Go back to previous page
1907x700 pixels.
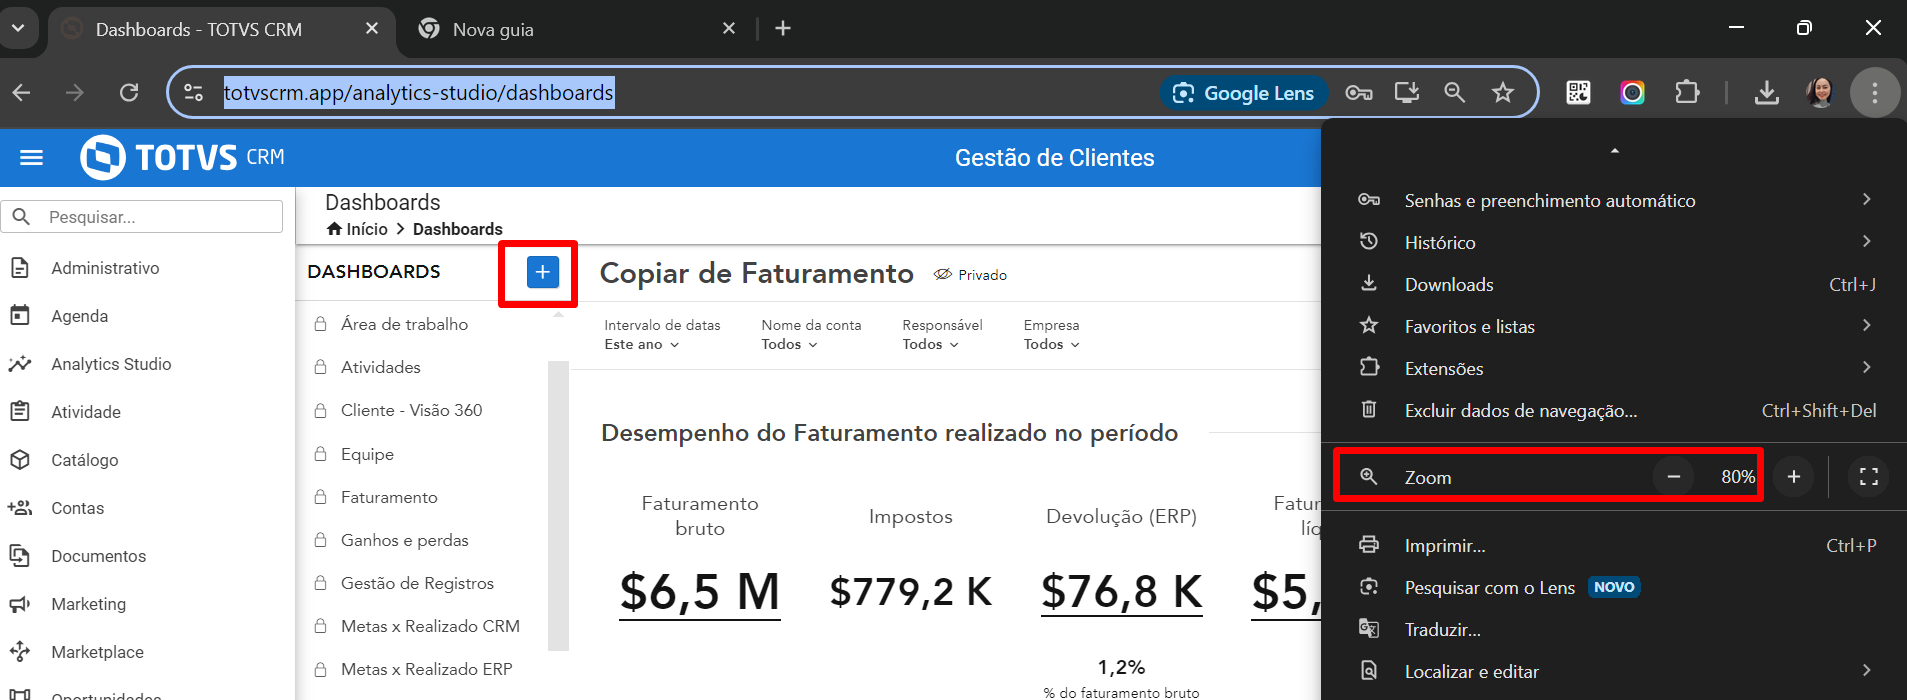point(22,93)
